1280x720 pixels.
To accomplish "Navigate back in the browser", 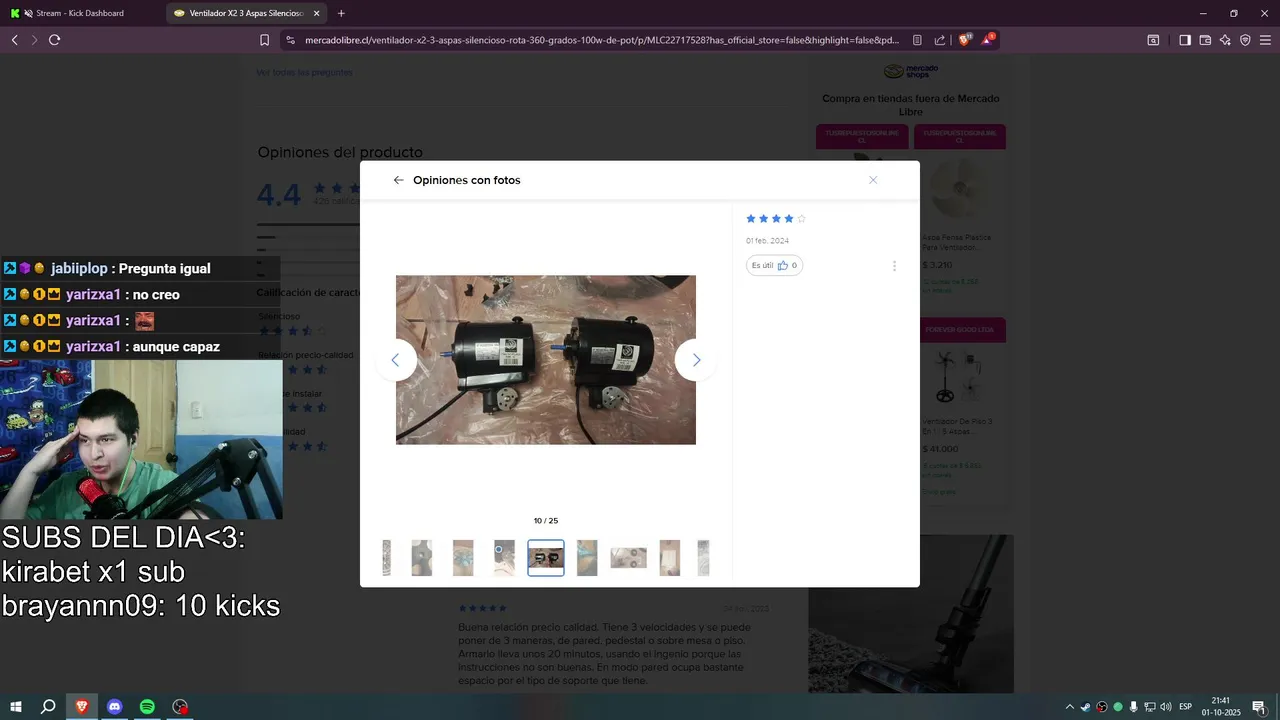I will click(x=14, y=40).
